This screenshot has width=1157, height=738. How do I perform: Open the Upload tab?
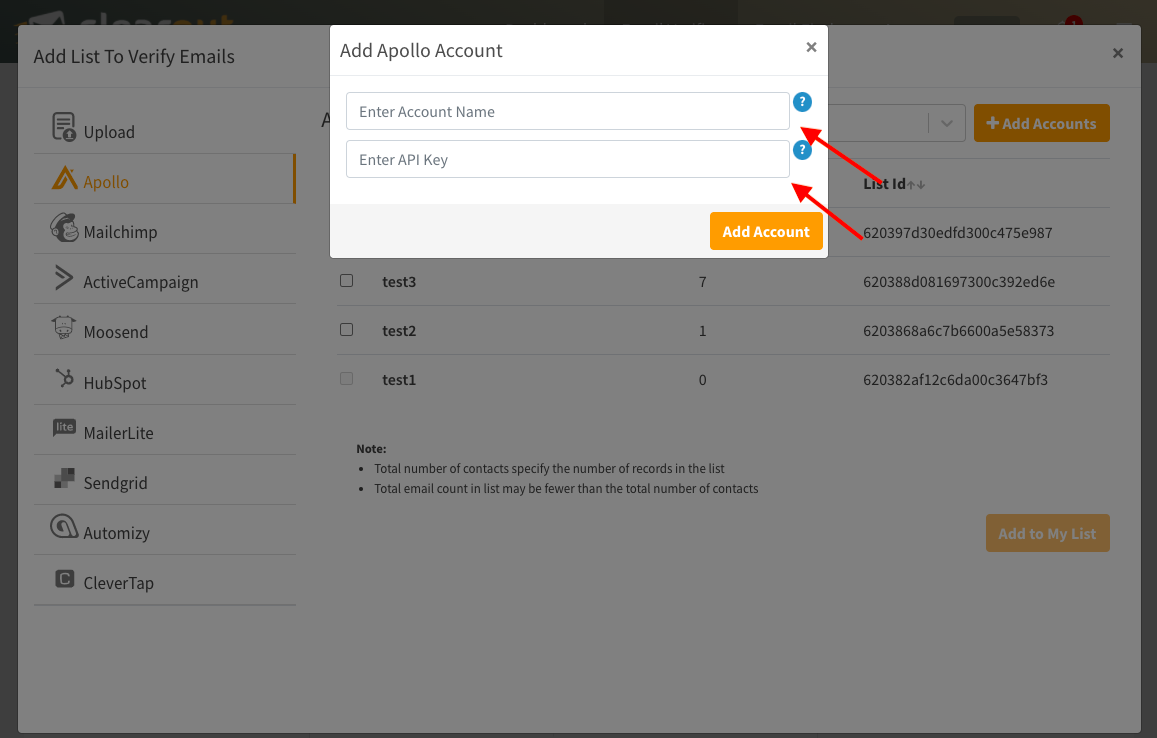click(x=165, y=129)
